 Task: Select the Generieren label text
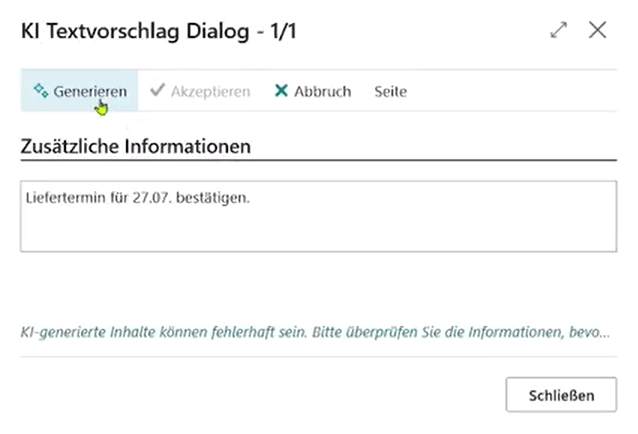pos(90,92)
